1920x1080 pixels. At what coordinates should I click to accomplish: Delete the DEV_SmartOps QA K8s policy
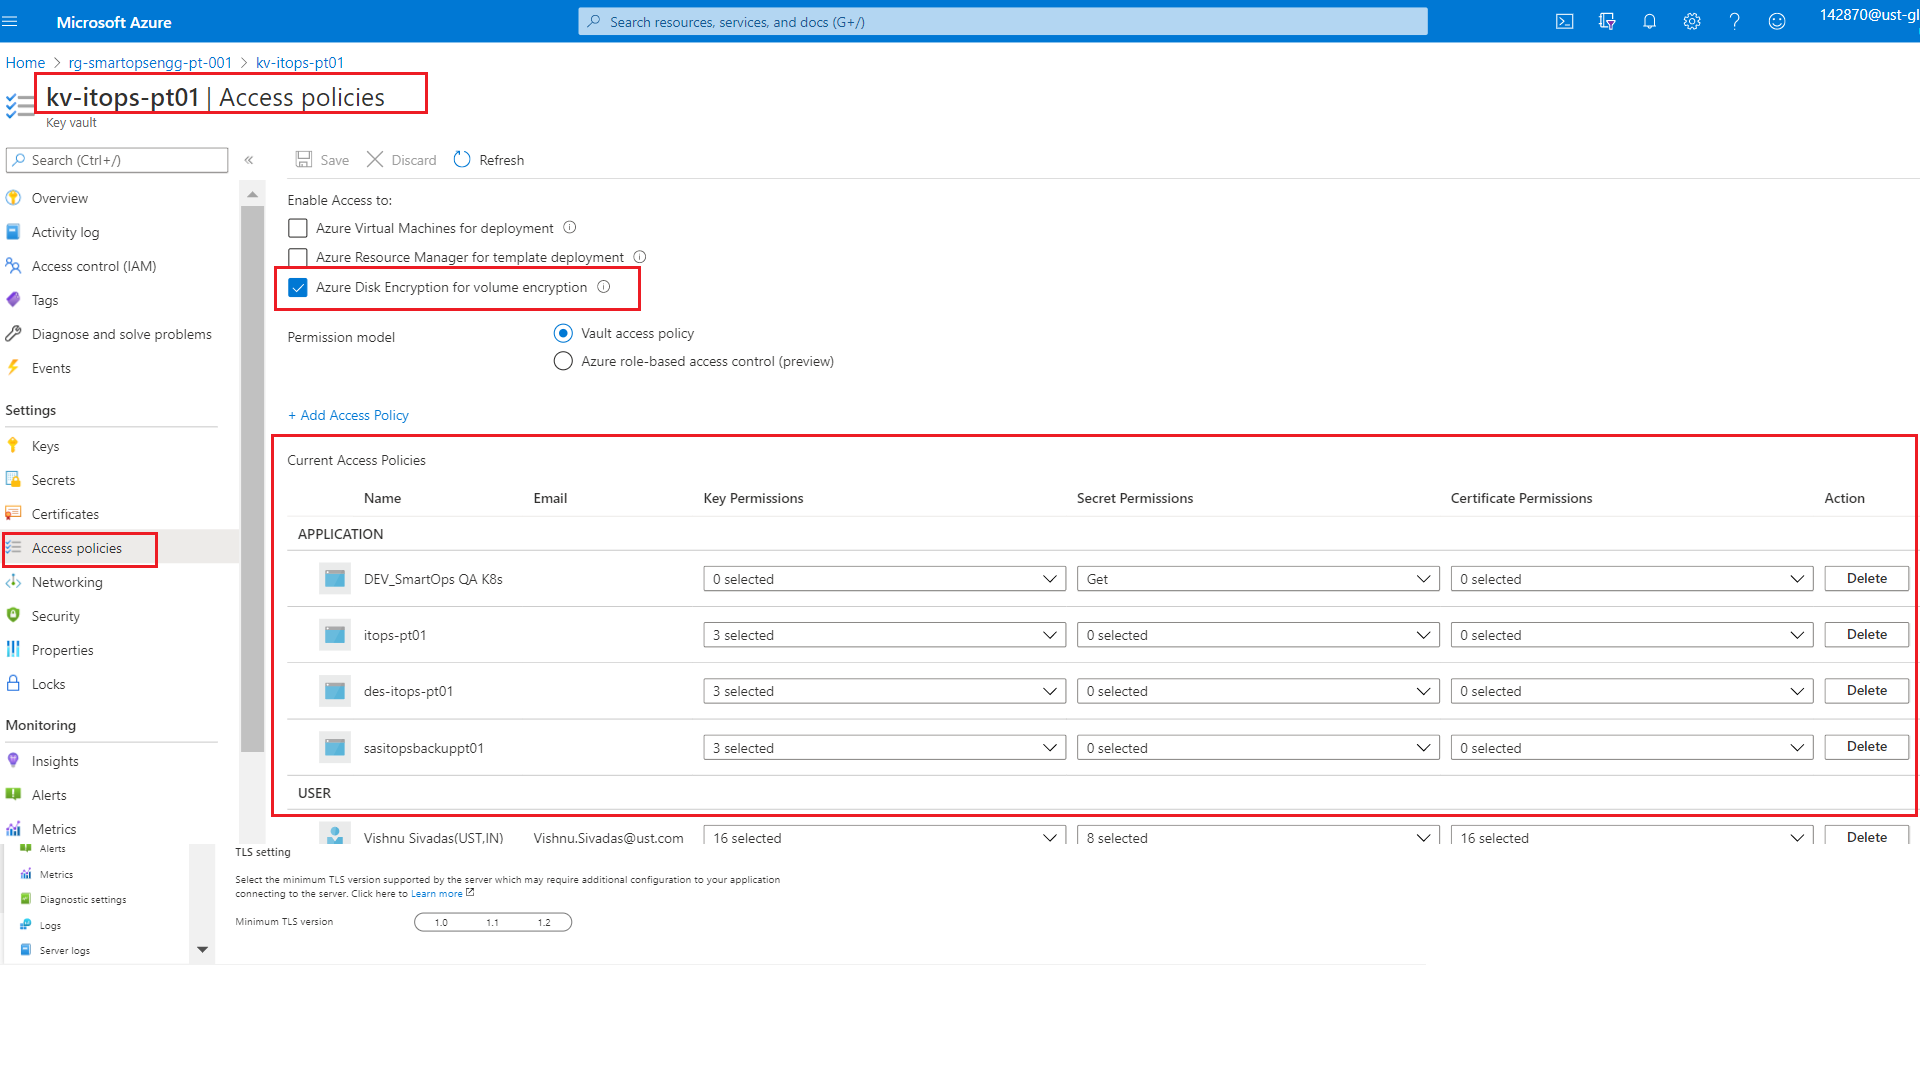tap(1866, 579)
